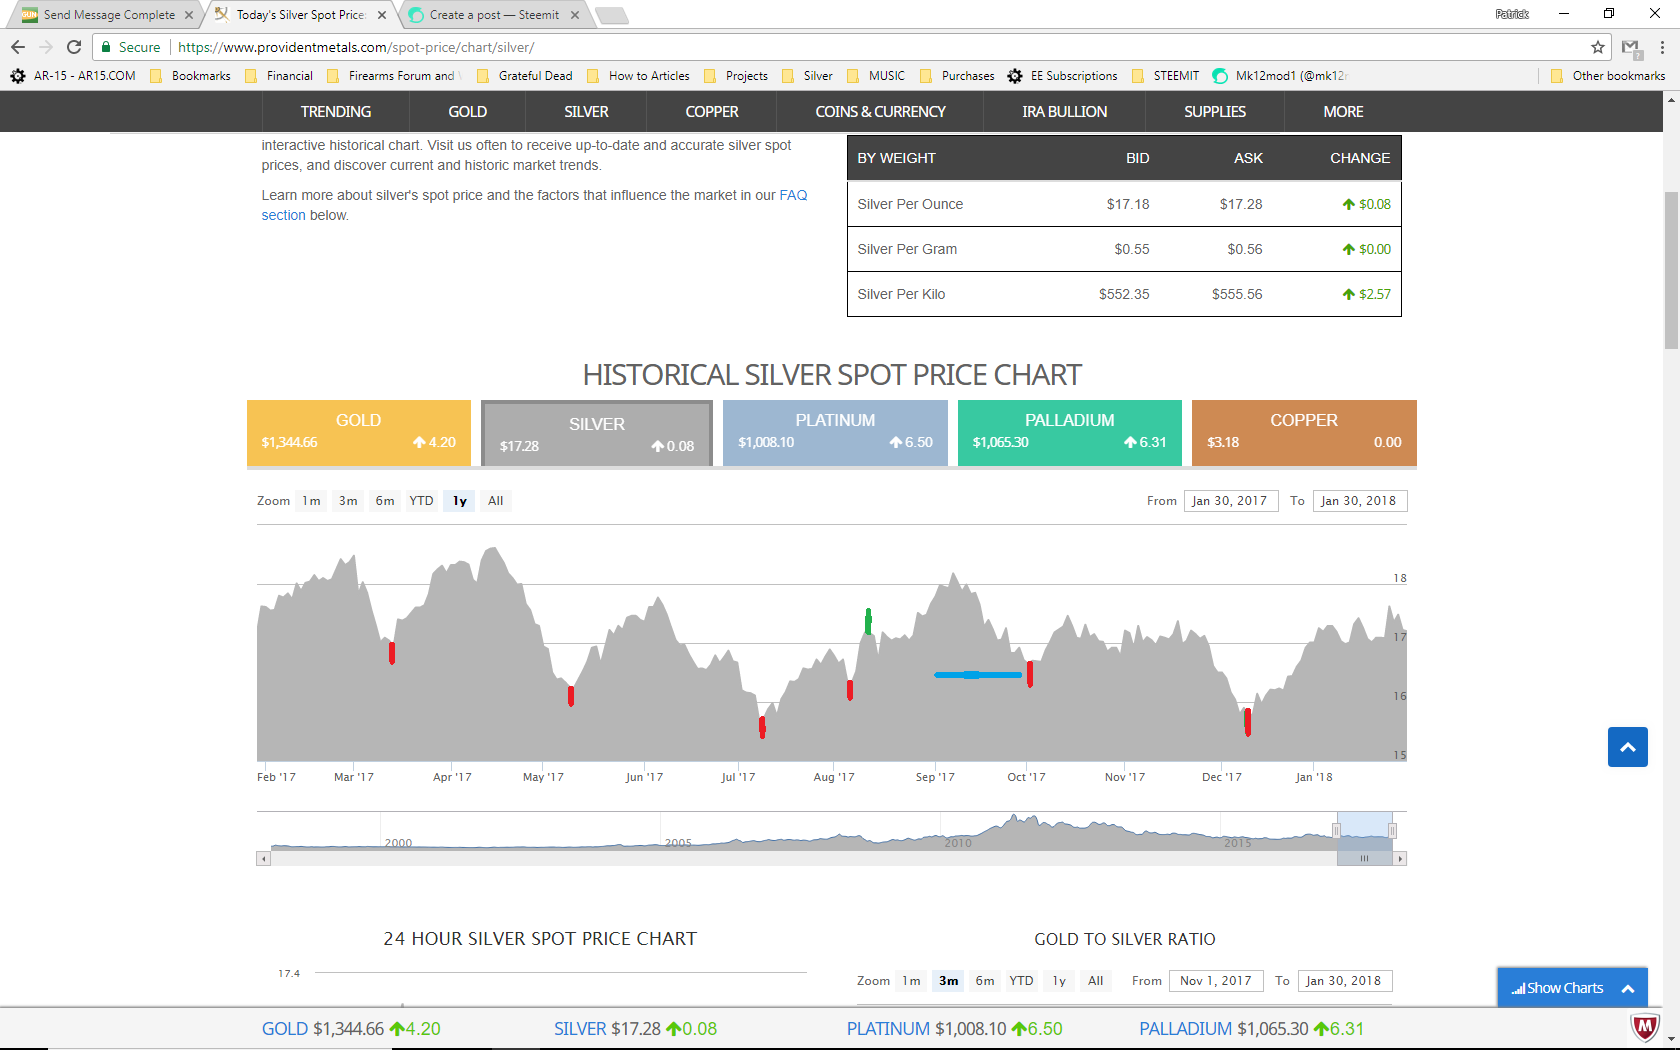Click the navigator scrollbar right arrow
The image size is (1680, 1050).
(1400, 859)
